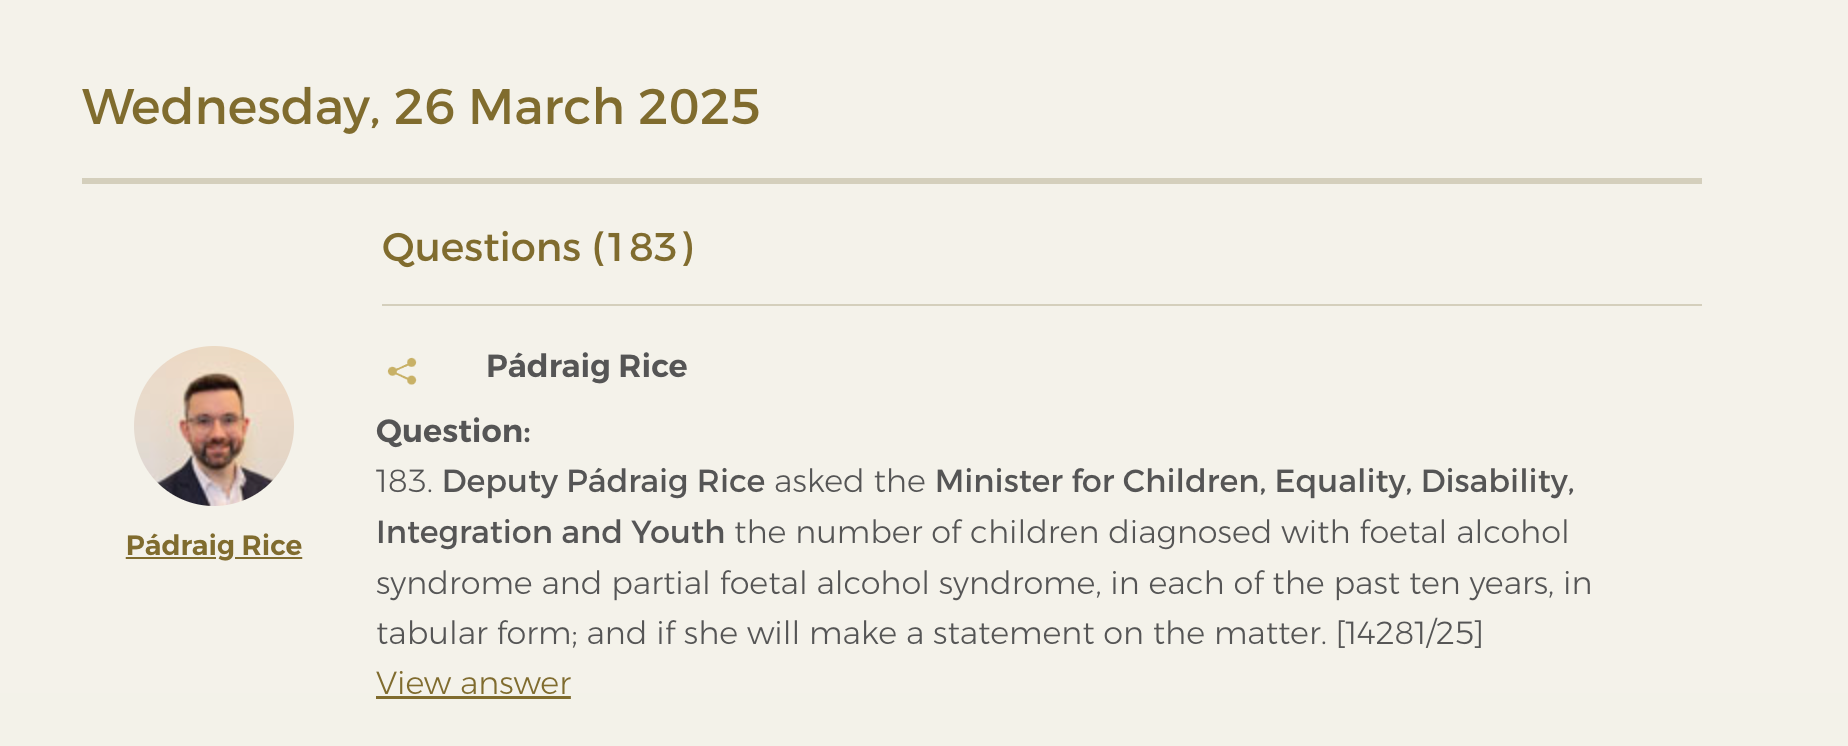Viewport: 1848px width, 746px height.
Task: Click the 183. question number prefix
Action: tap(404, 482)
